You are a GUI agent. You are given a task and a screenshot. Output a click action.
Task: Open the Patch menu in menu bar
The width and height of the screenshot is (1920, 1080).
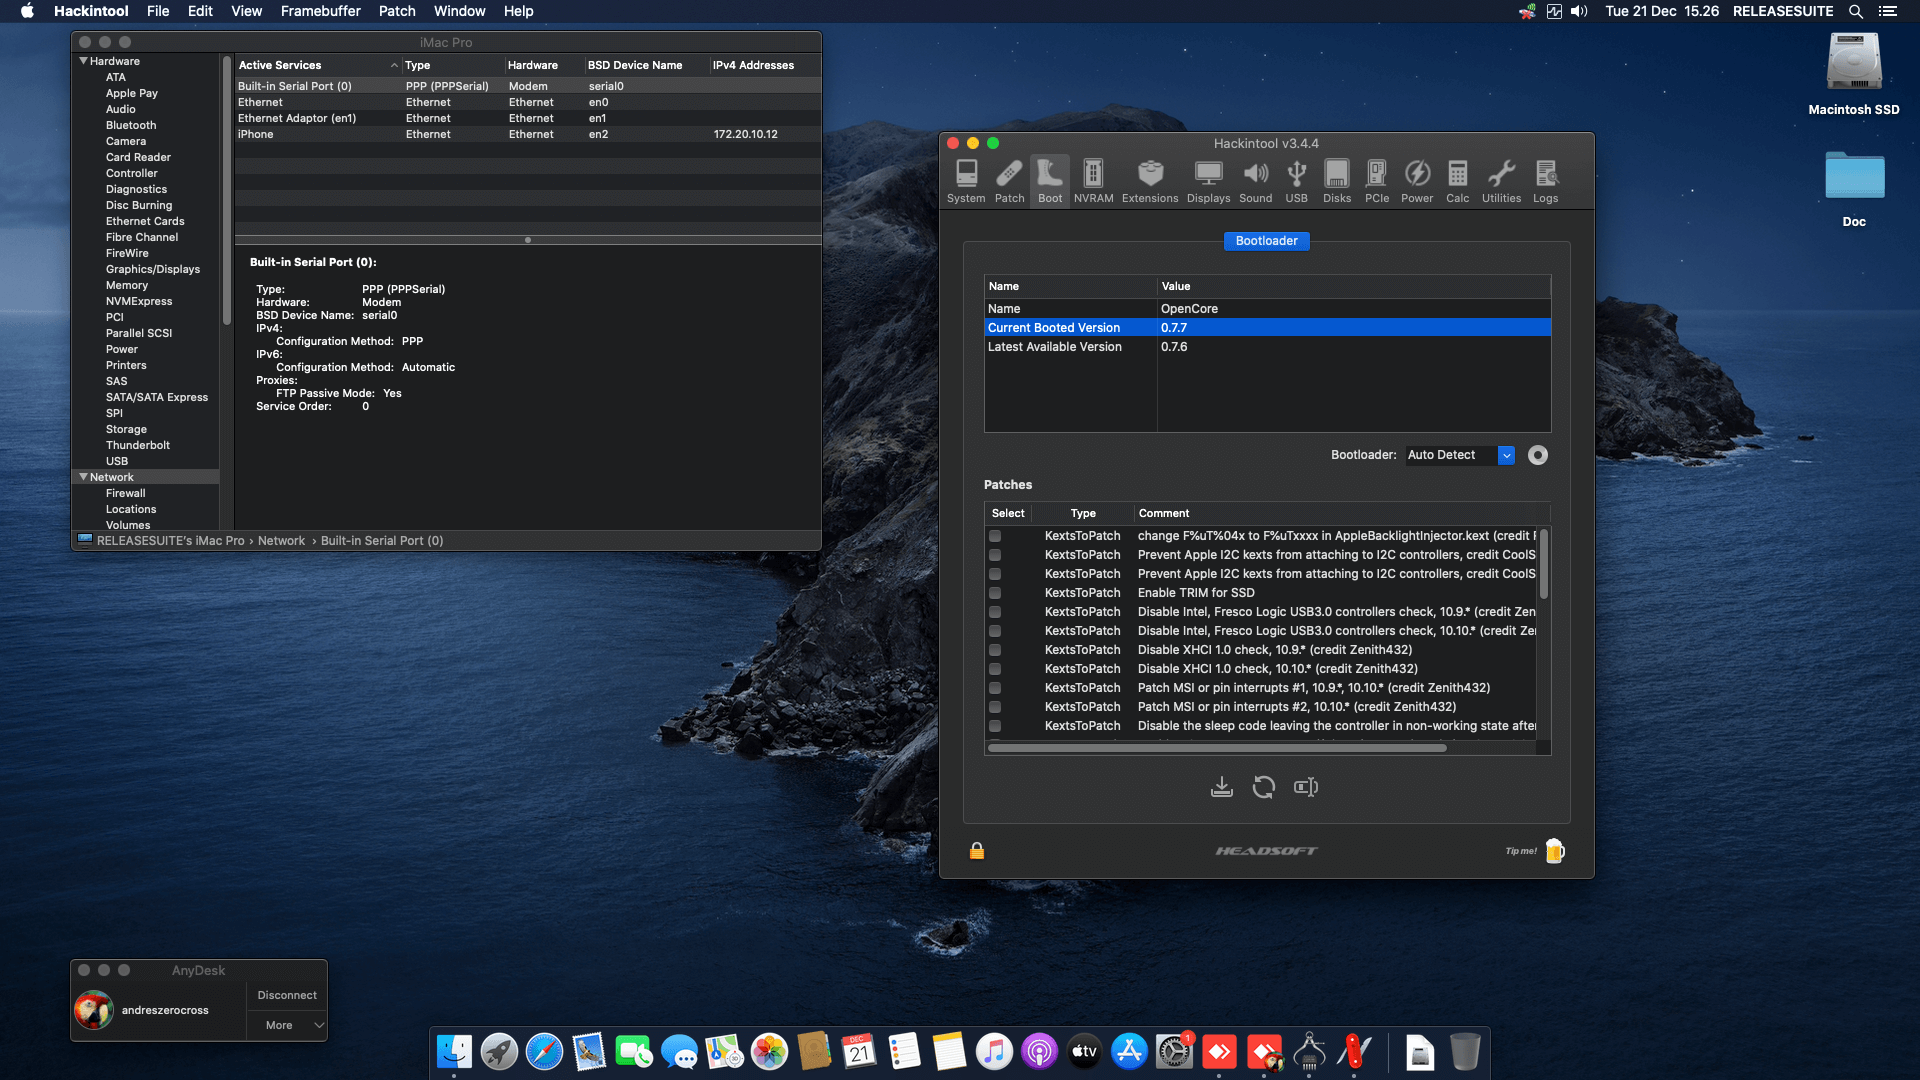point(397,11)
